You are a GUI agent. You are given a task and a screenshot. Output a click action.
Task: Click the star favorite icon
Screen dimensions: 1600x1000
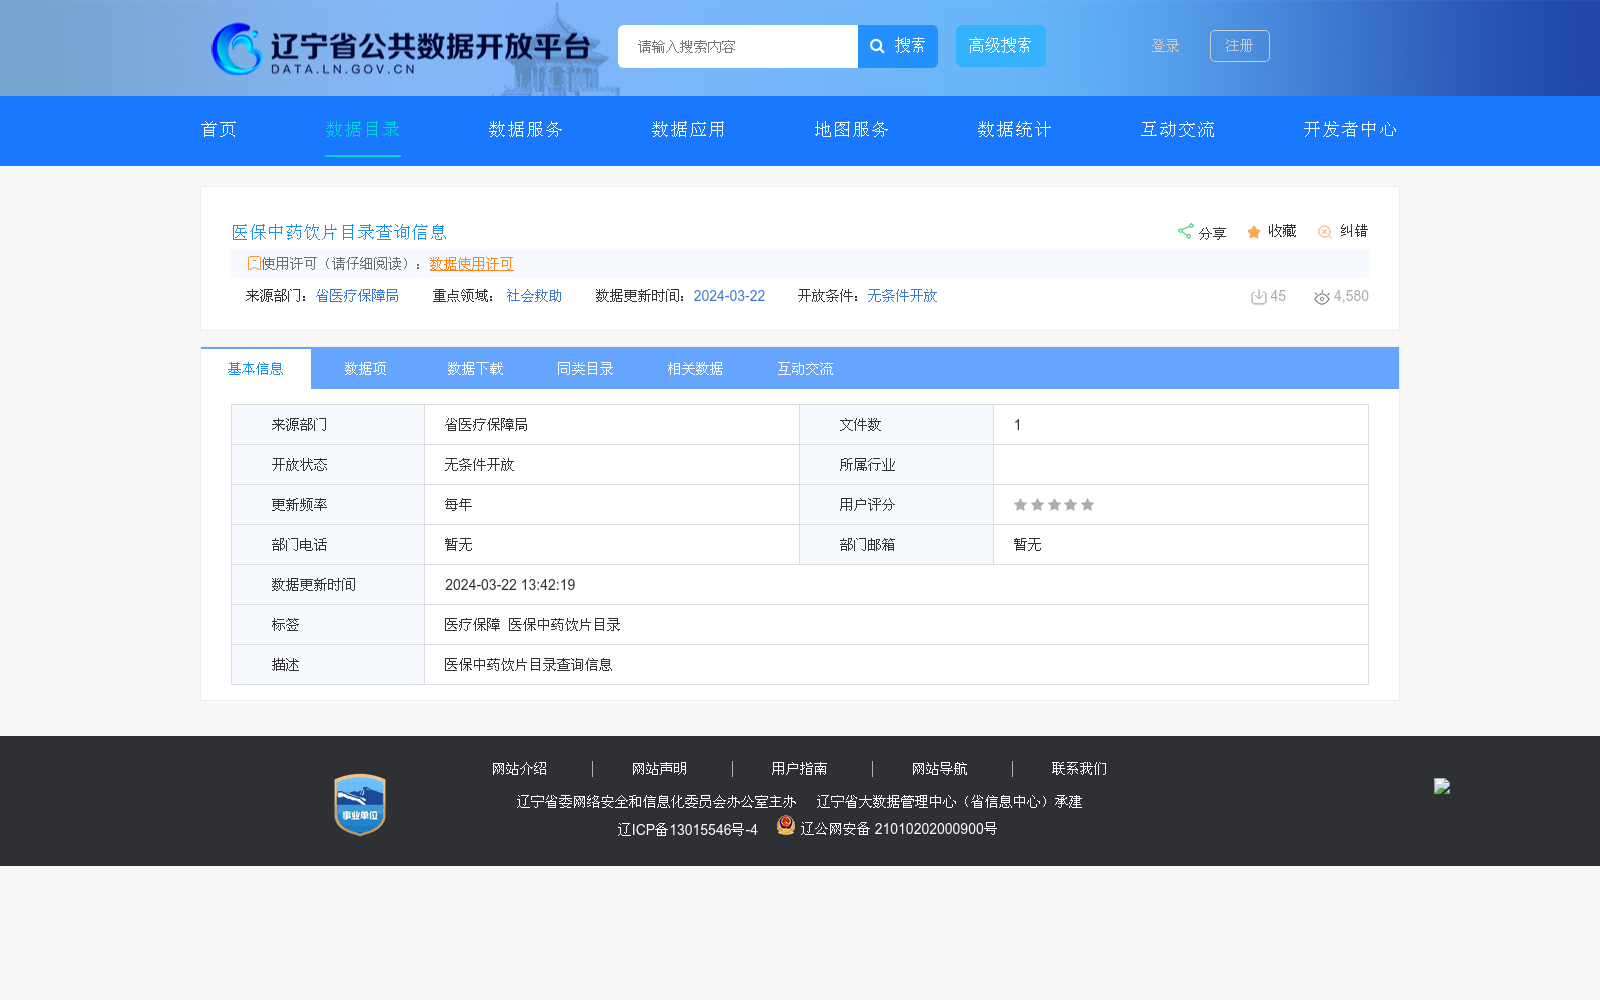point(1254,232)
